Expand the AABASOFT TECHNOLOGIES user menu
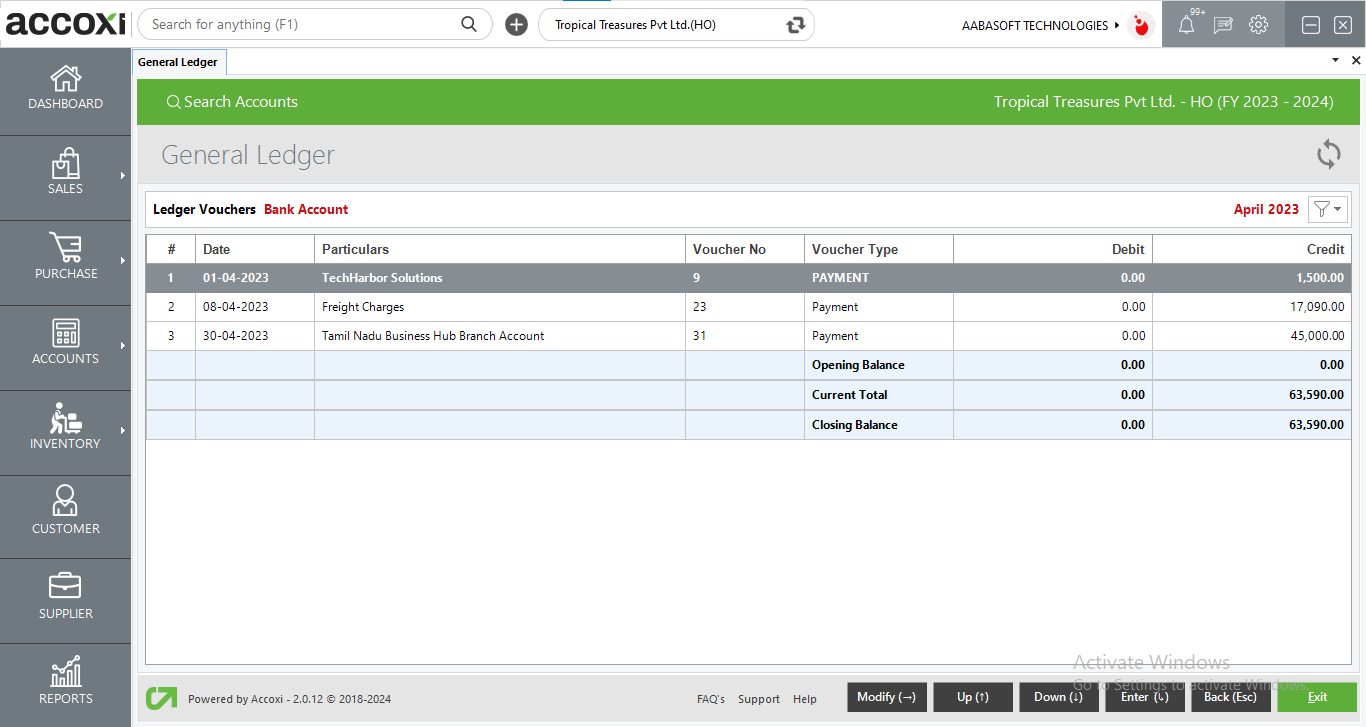 [x=1040, y=25]
